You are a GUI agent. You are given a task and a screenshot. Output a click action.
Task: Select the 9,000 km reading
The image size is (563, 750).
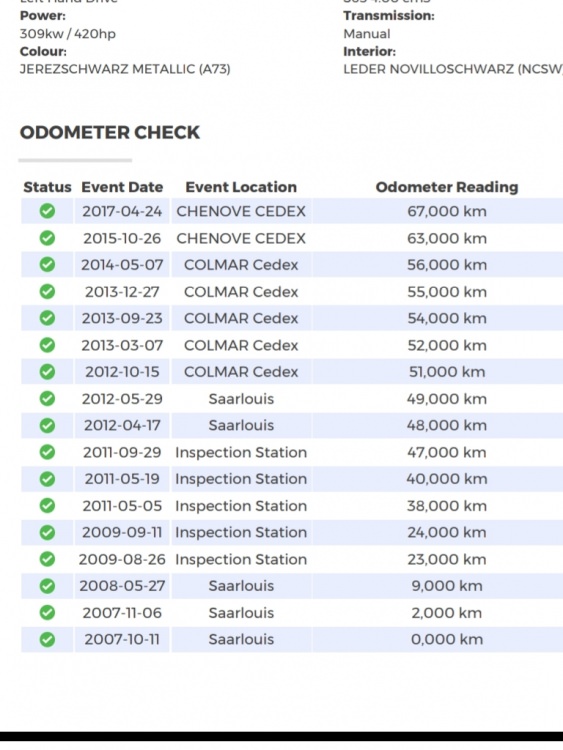tap(447, 586)
